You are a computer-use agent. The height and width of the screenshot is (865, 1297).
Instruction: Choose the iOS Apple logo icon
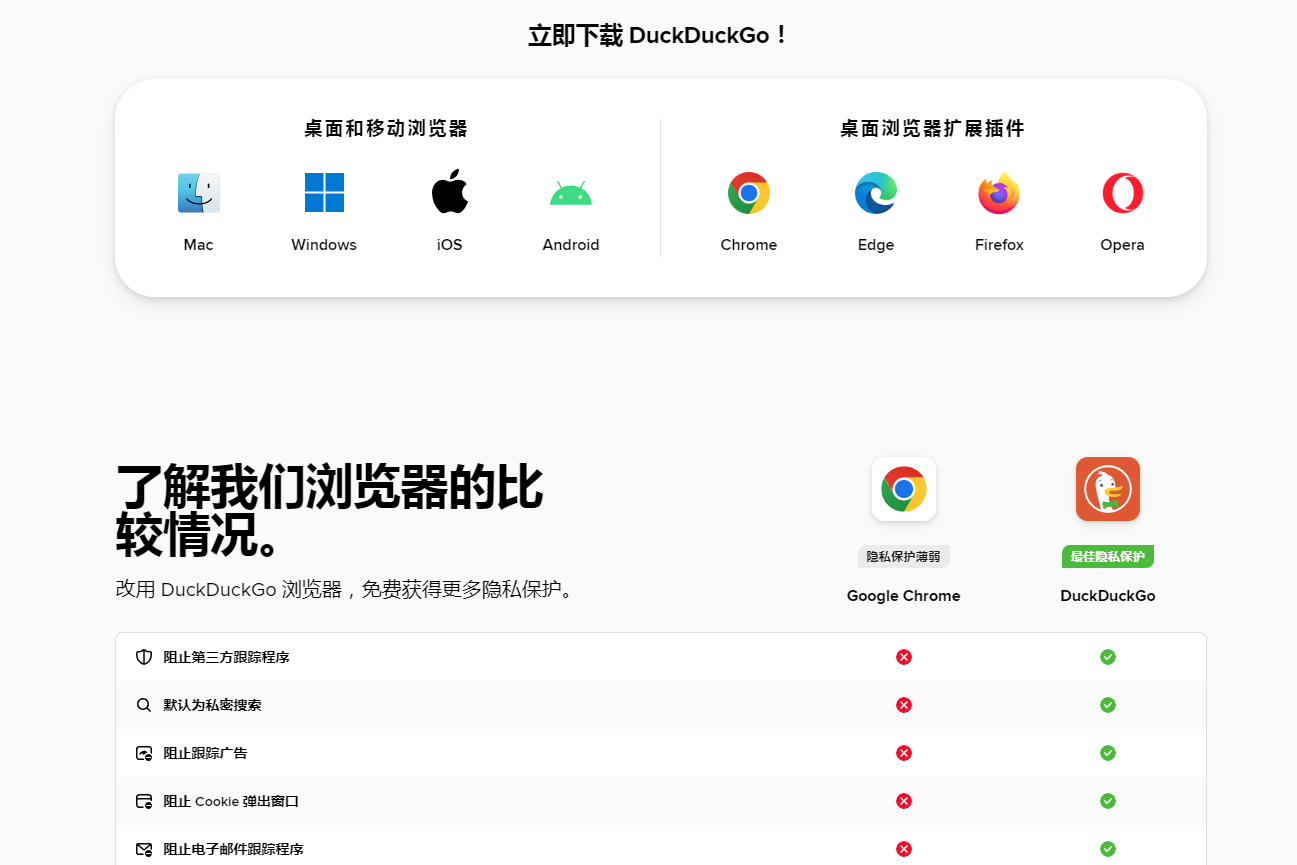coord(450,192)
